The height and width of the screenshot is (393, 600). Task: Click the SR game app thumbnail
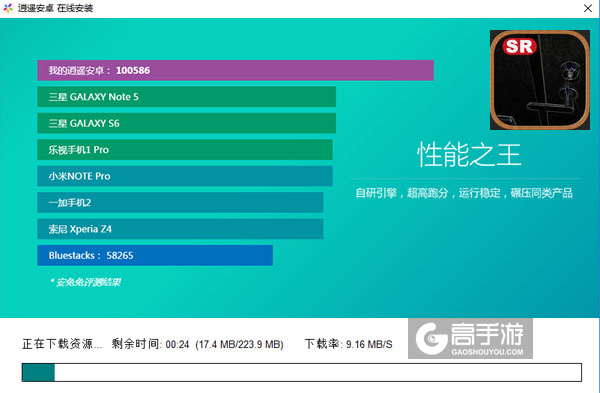540,80
